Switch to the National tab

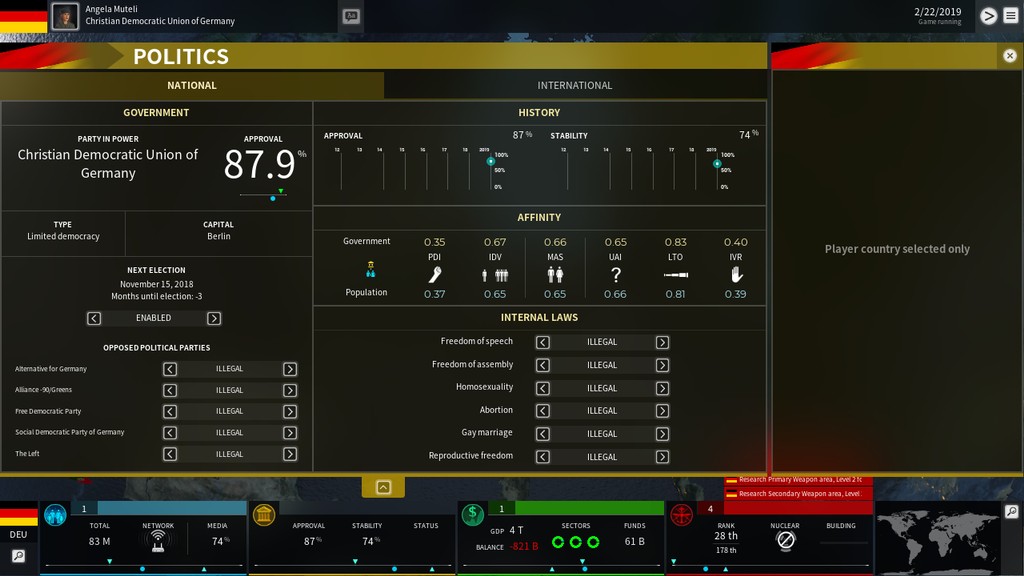pyautogui.click(x=191, y=85)
